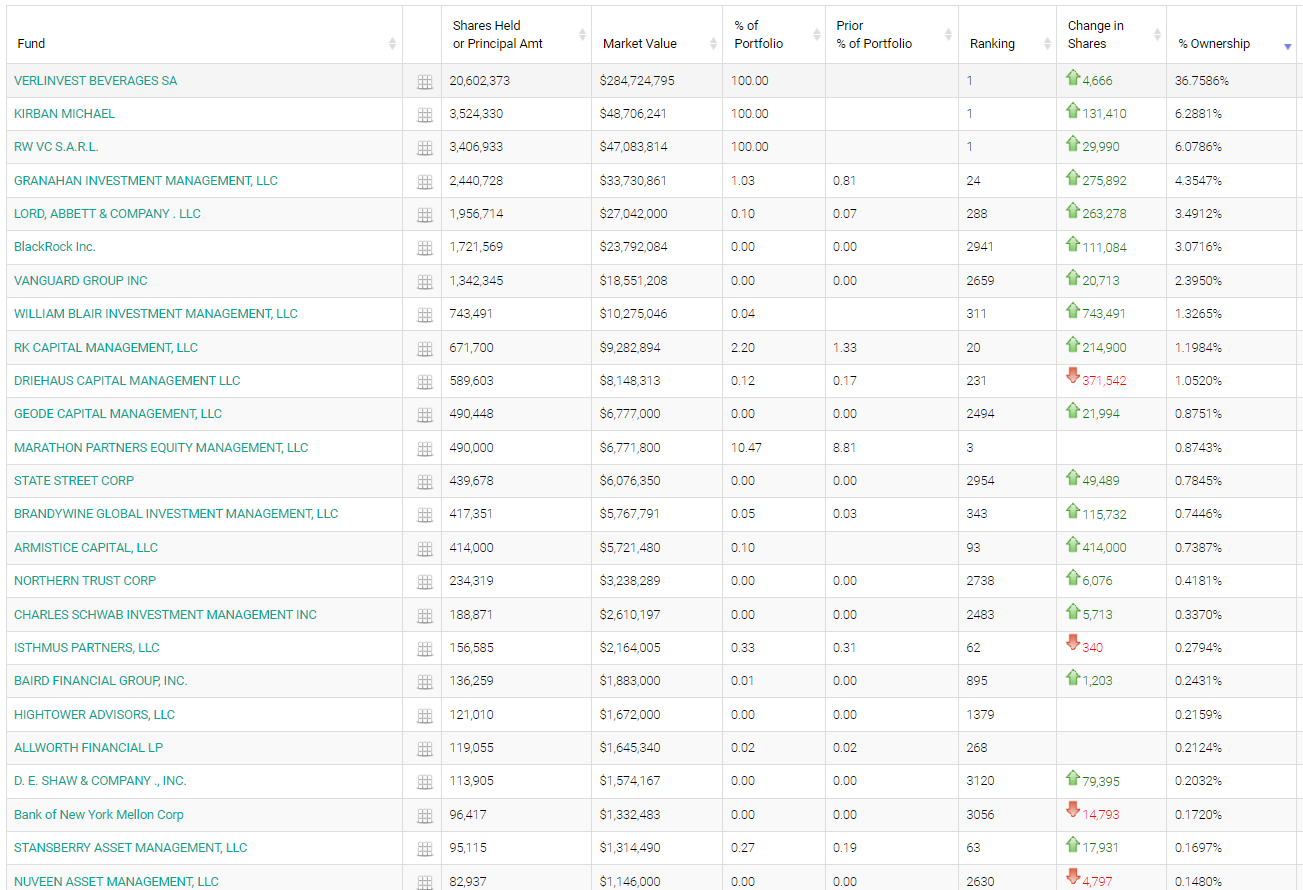Sort by Prior % of Portfolio column
The image size is (1303, 890).
pos(892,35)
